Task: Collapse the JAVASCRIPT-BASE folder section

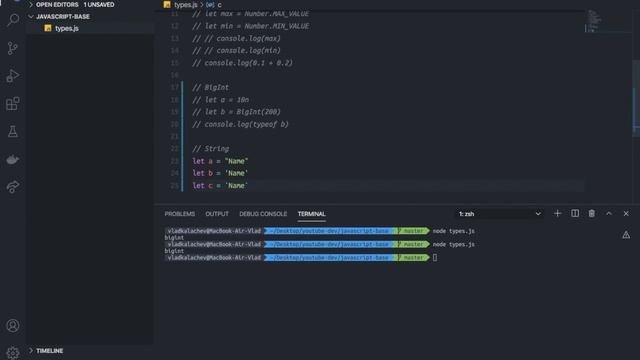Action: [x=62, y=16]
